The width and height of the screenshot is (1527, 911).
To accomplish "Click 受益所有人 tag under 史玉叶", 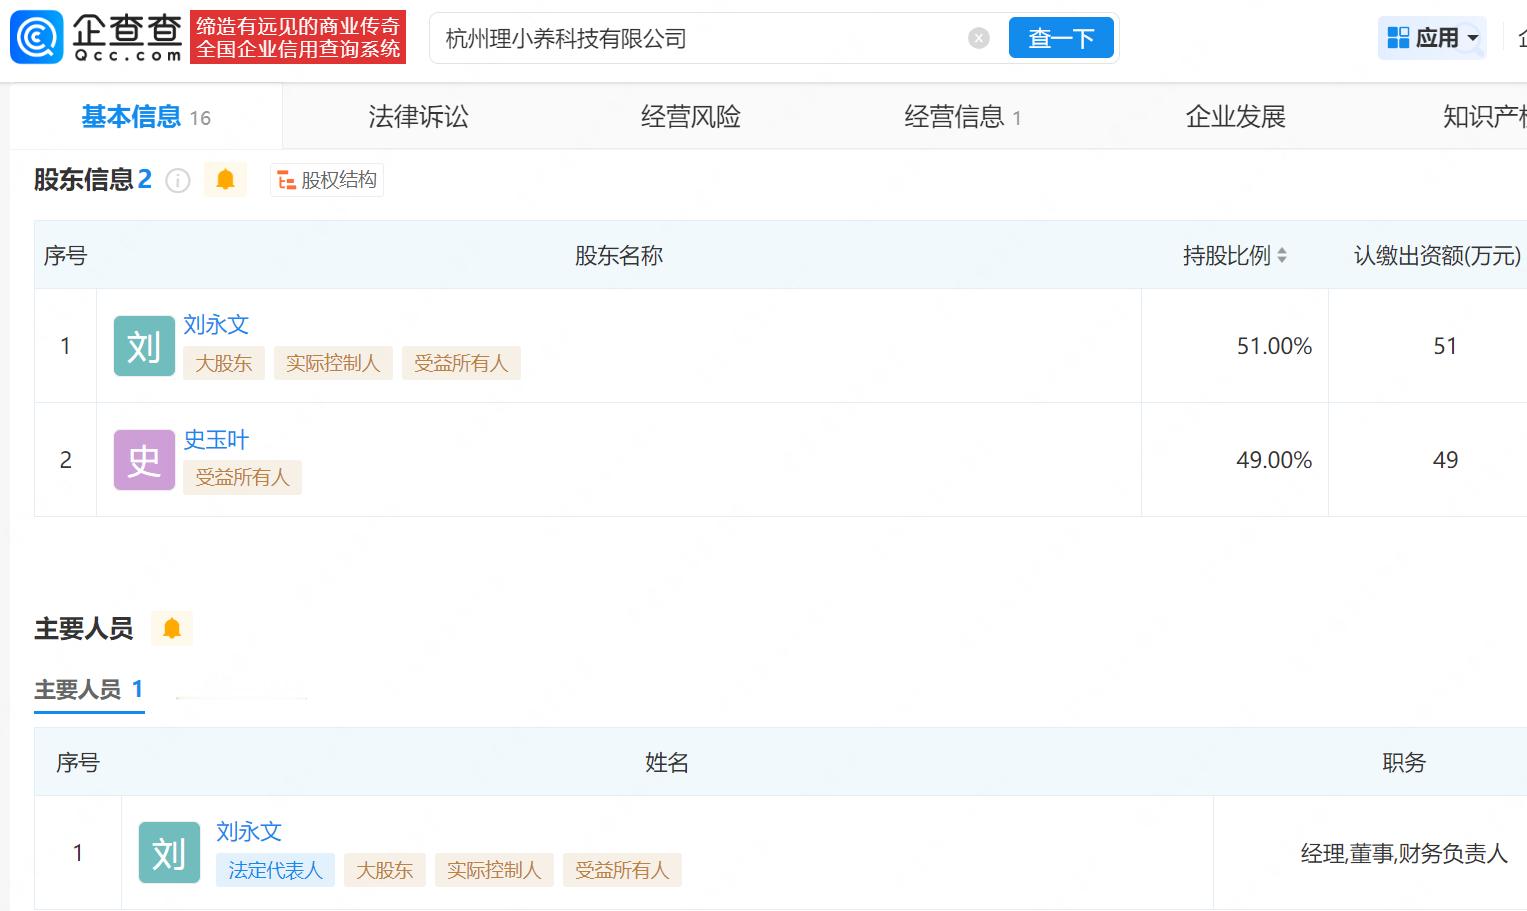I will pos(242,477).
